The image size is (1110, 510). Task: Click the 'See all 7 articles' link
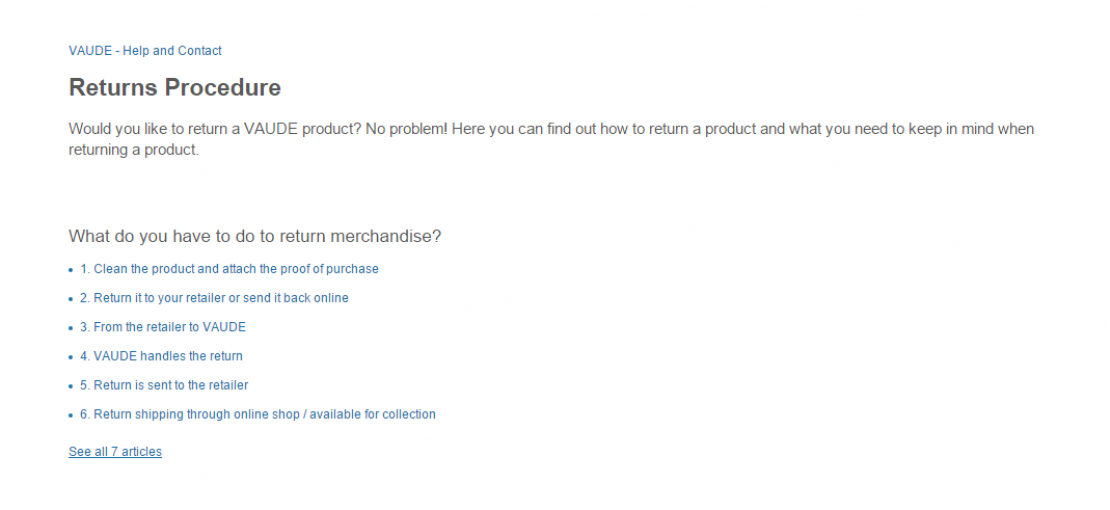[x=115, y=452]
